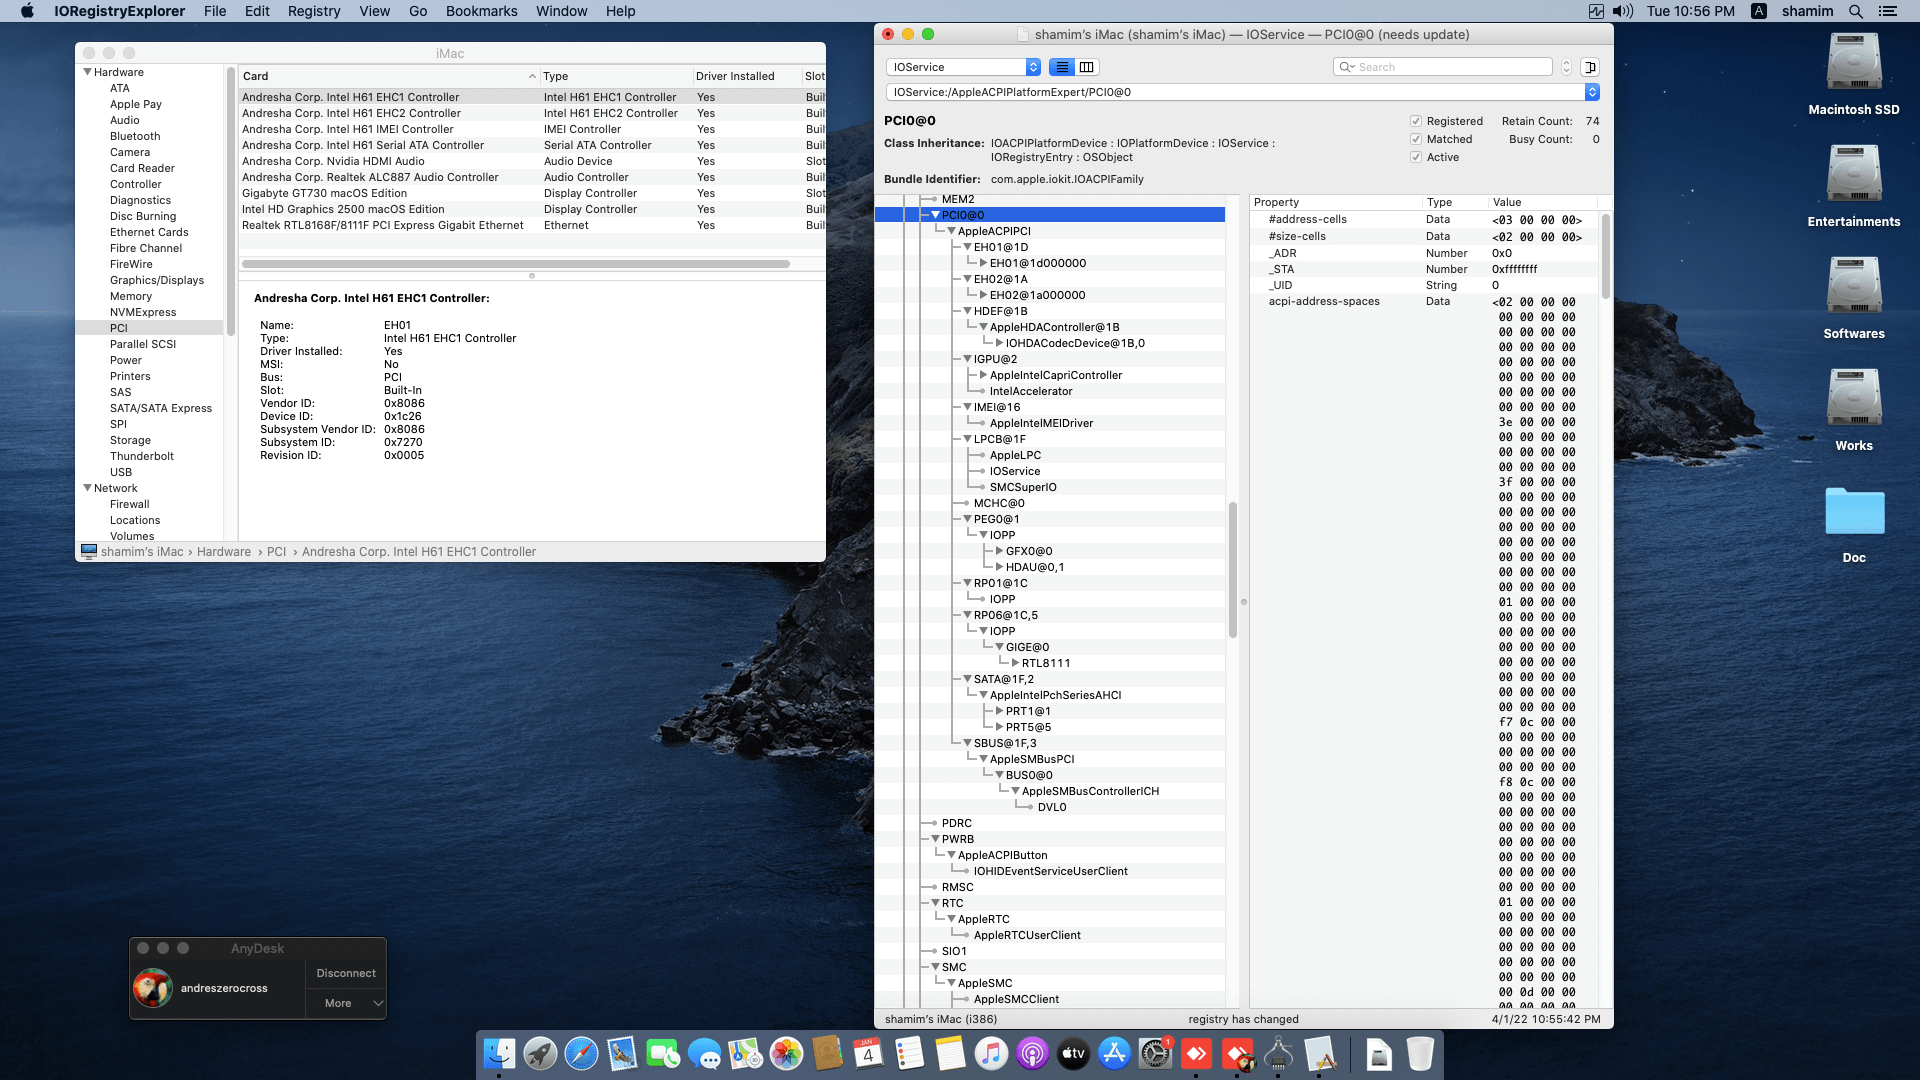Viewport: 1920px width, 1080px height.
Task: Open the Go menu
Action: (418, 11)
